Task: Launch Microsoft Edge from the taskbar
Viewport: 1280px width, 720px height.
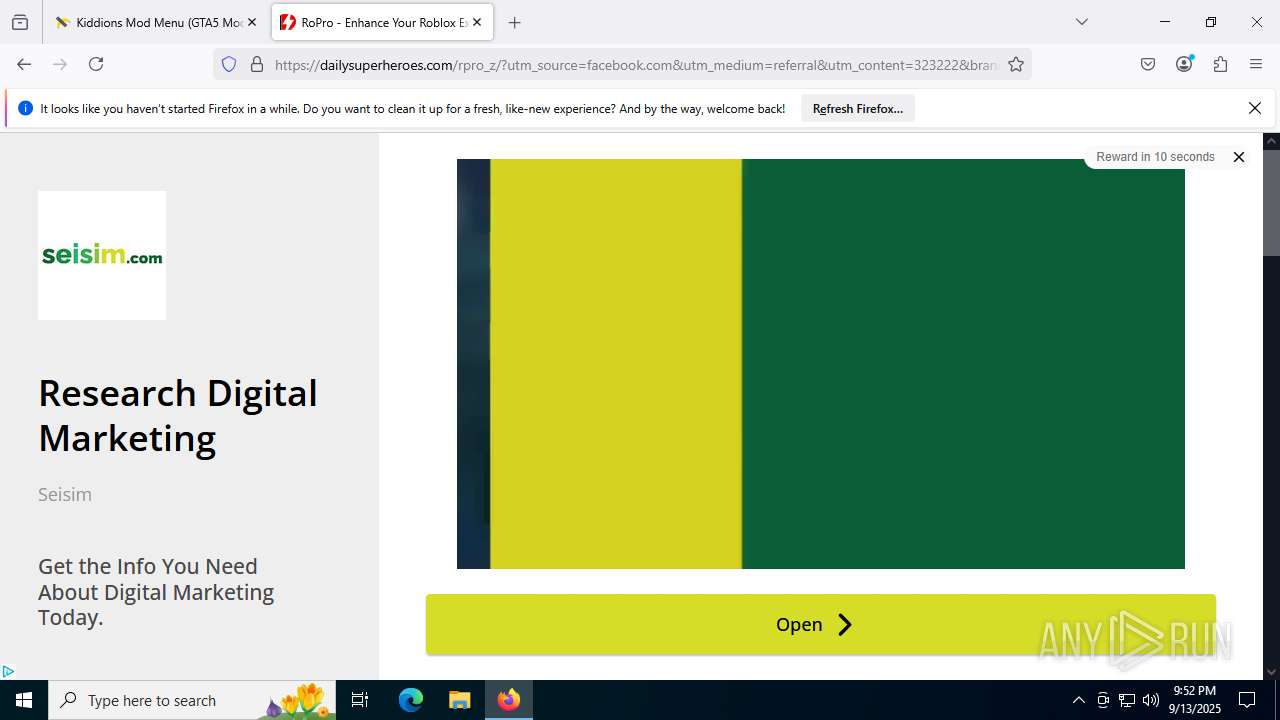Action: (411, 700)
